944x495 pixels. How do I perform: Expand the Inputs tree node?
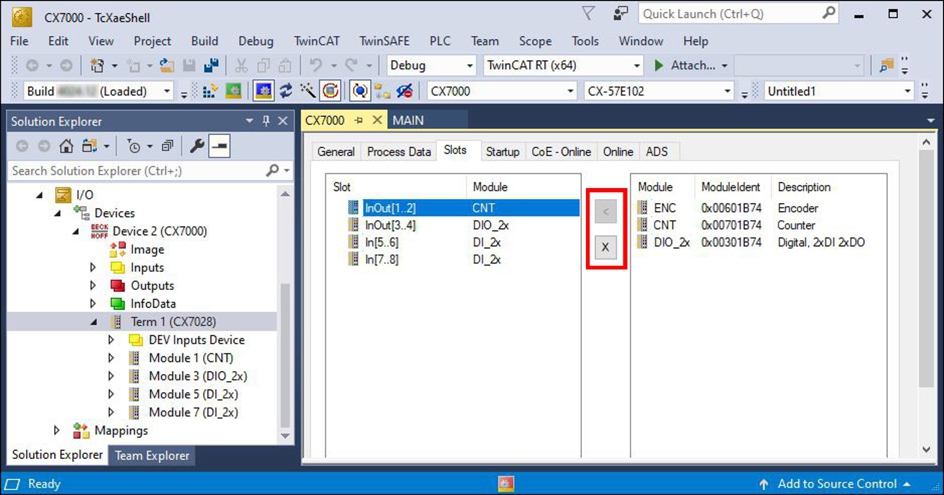(93, 267)
